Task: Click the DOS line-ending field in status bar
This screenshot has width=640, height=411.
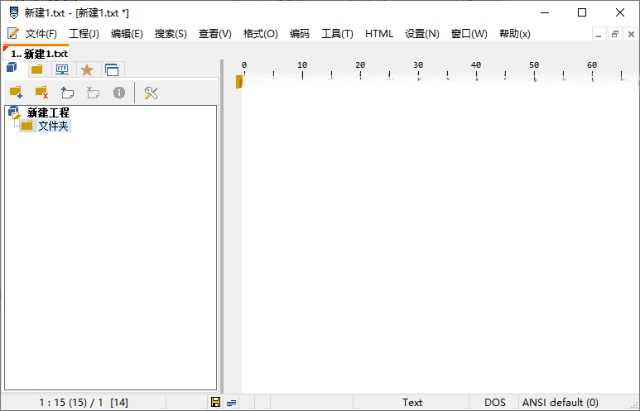Action: pos(494,402)
